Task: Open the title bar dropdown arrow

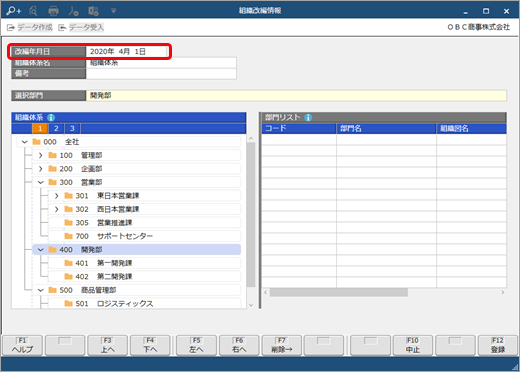Action: click(113, 11)
